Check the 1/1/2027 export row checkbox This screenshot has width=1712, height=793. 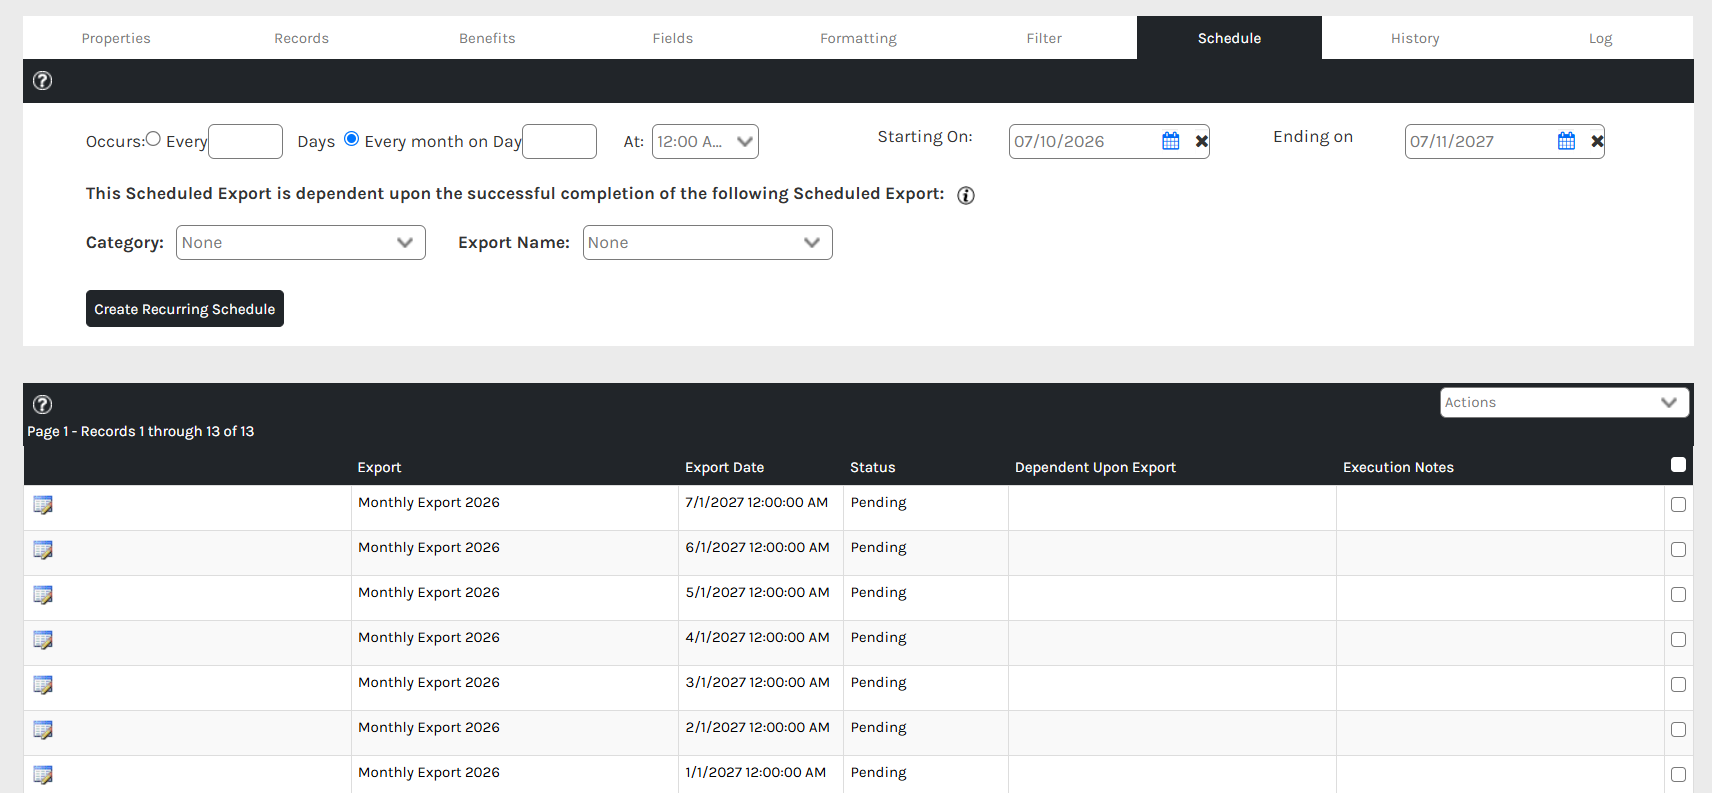pos(1678,775)
